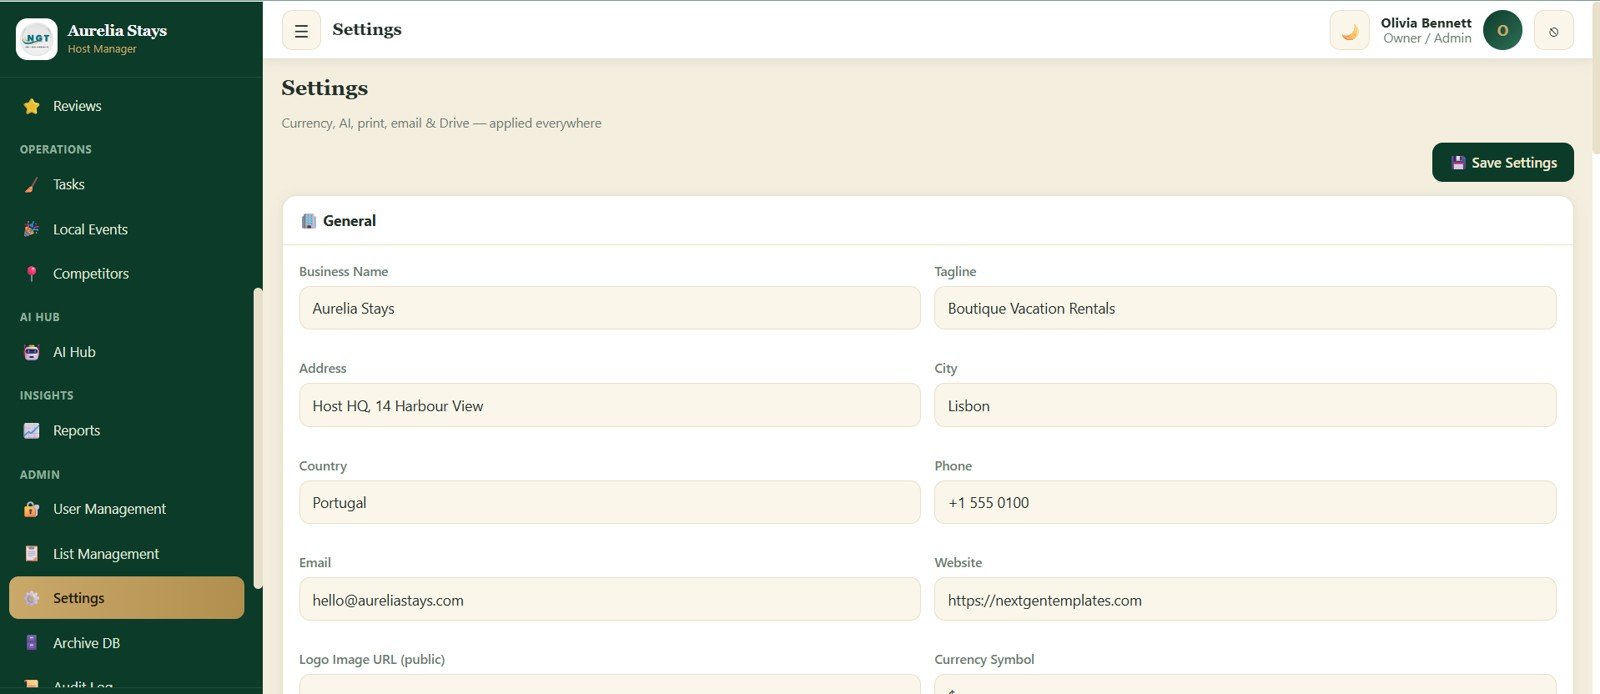Open User Management
Image resolution: width=1600 pixels, height=694 pixels.
[x=127, y=509]
